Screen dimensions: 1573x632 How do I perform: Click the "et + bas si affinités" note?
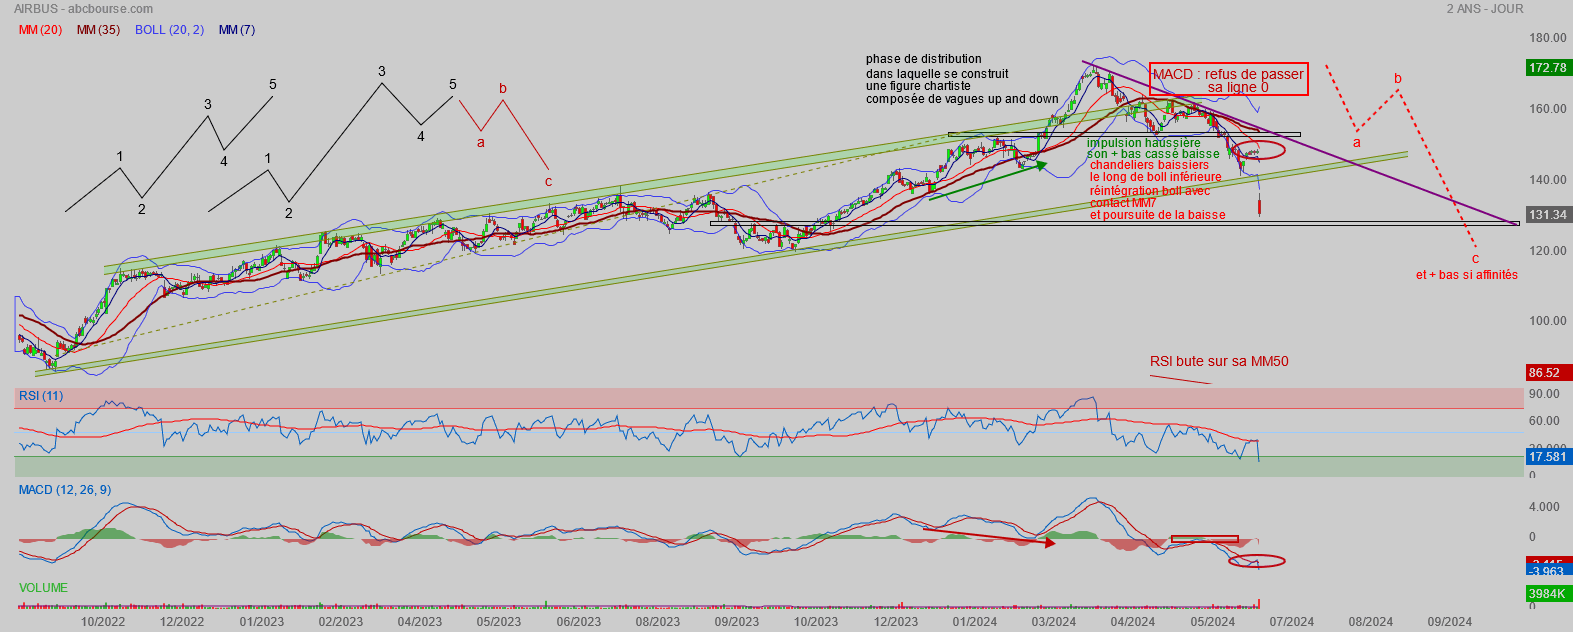coord(1467,275)
